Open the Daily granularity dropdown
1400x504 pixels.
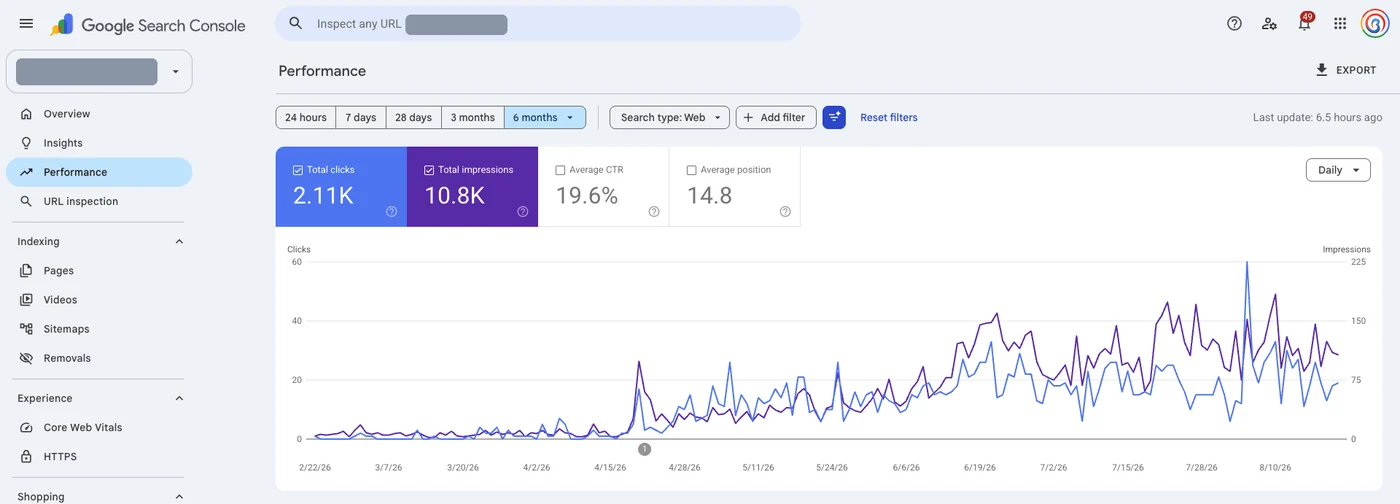click(x=1338, y=170)
